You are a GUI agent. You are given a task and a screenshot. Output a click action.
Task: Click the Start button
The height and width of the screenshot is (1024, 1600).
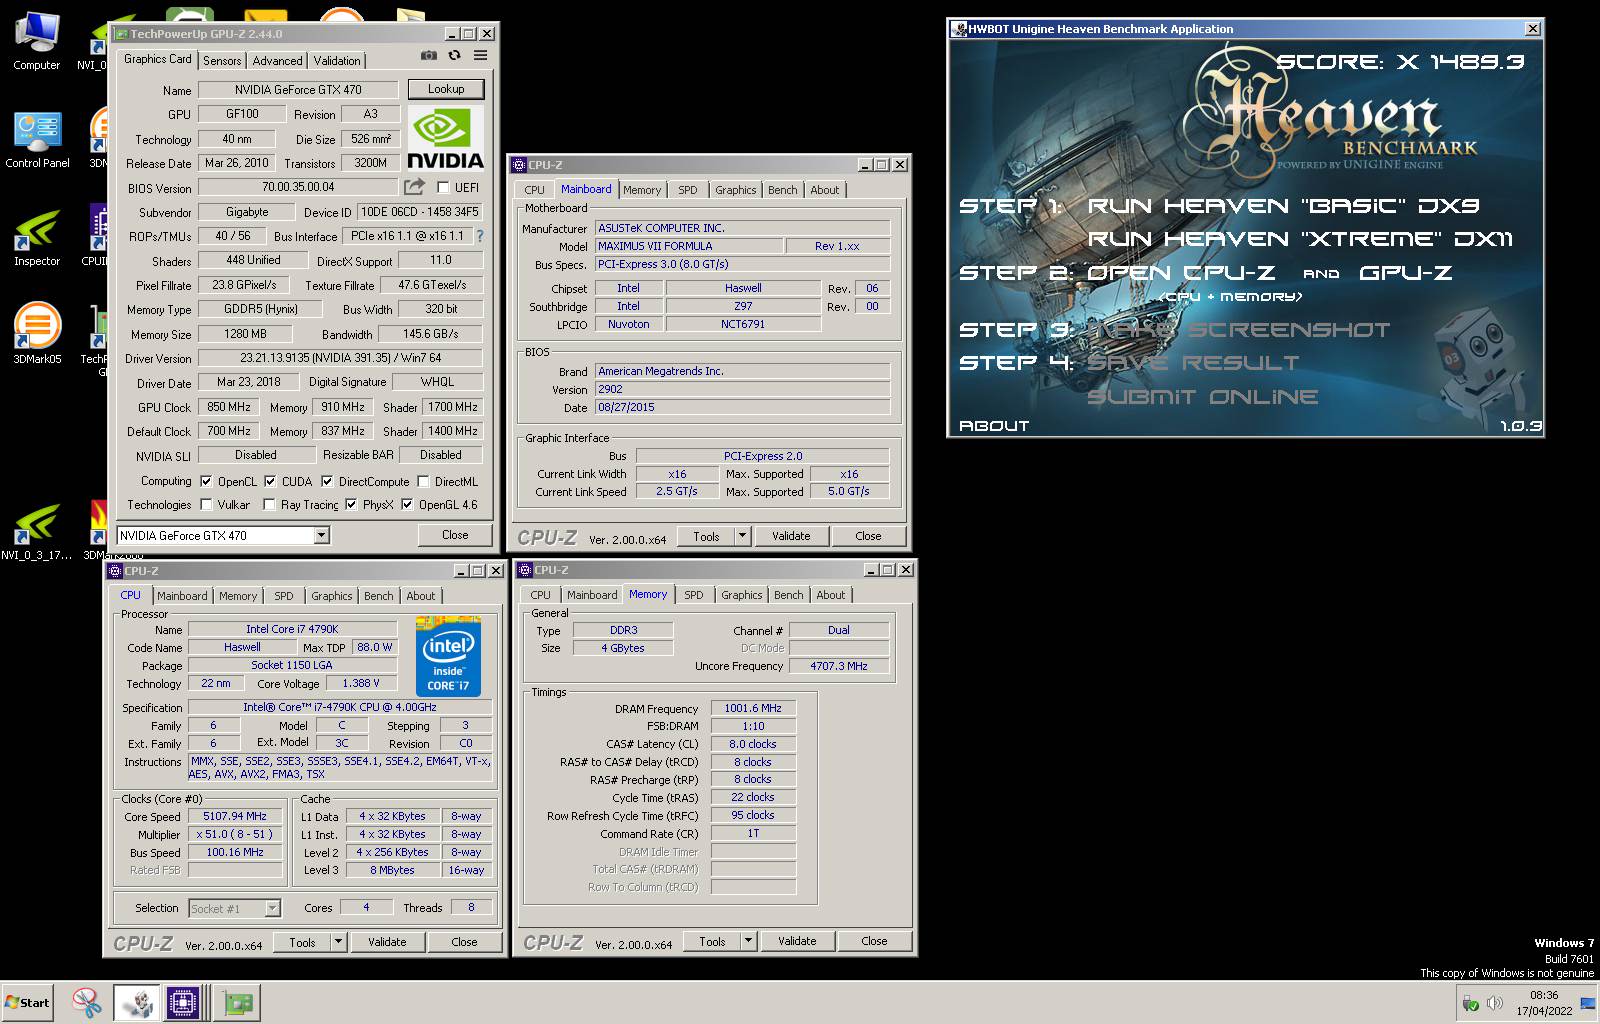(28, 1002)
